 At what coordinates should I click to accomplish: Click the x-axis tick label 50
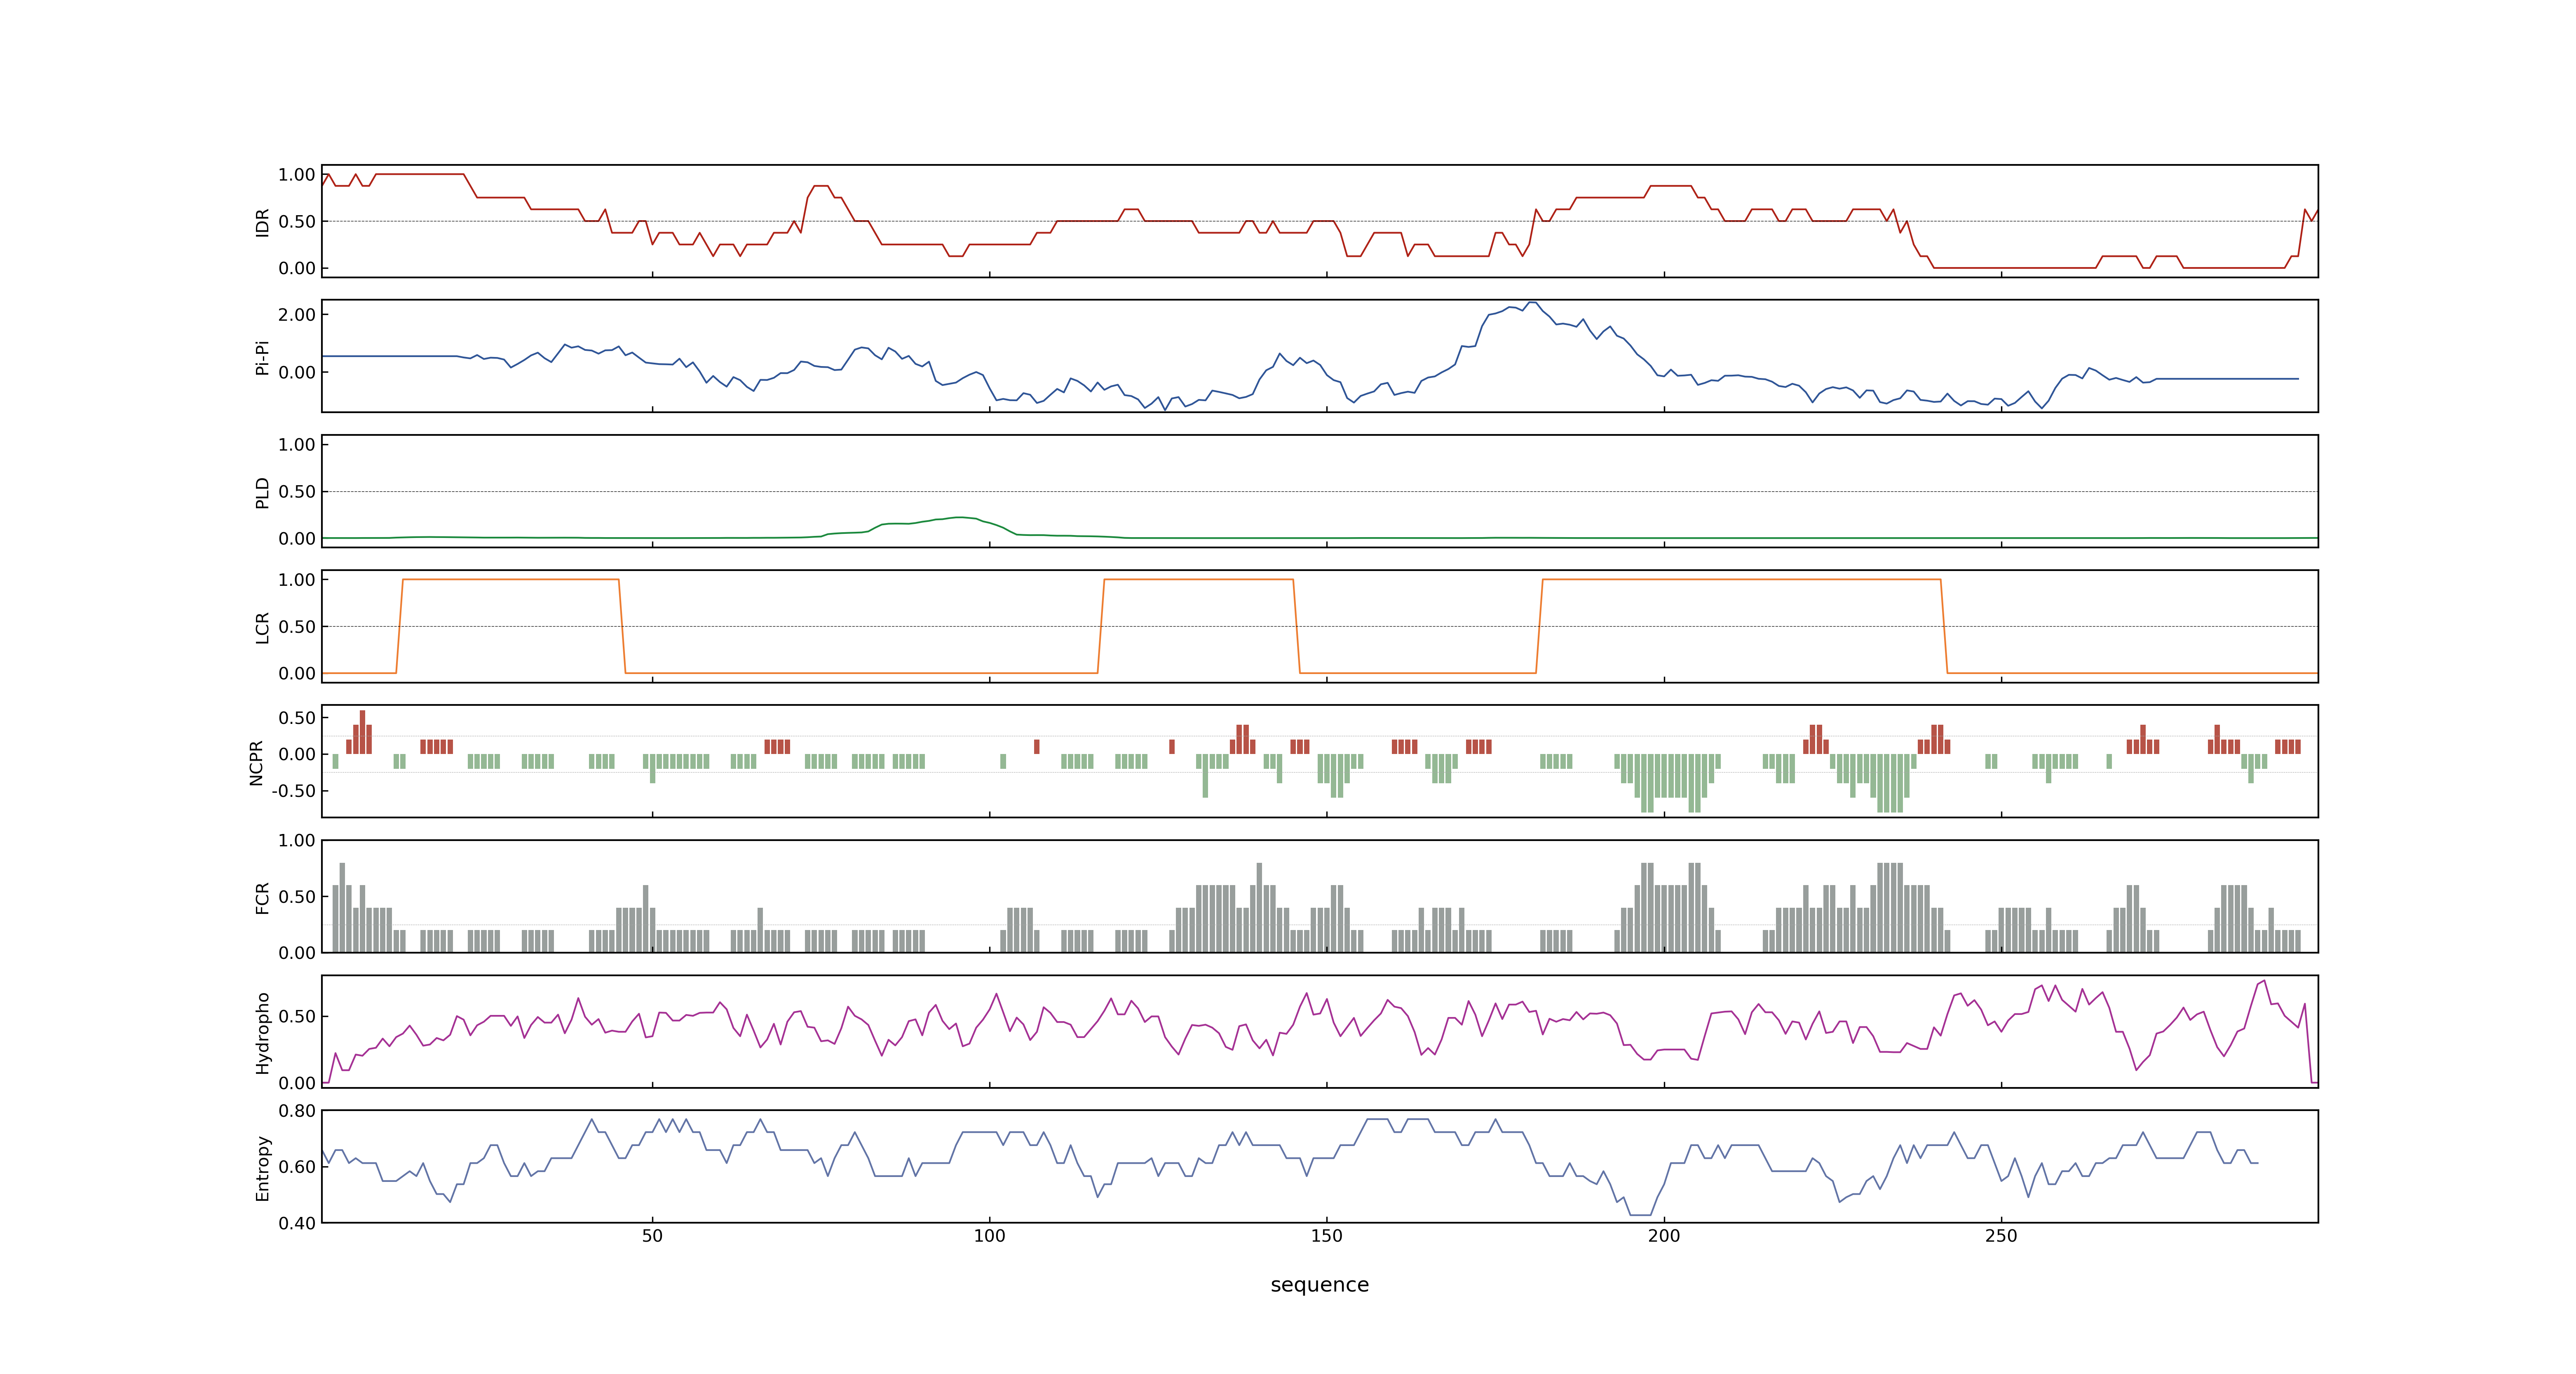click(652, 1236)
